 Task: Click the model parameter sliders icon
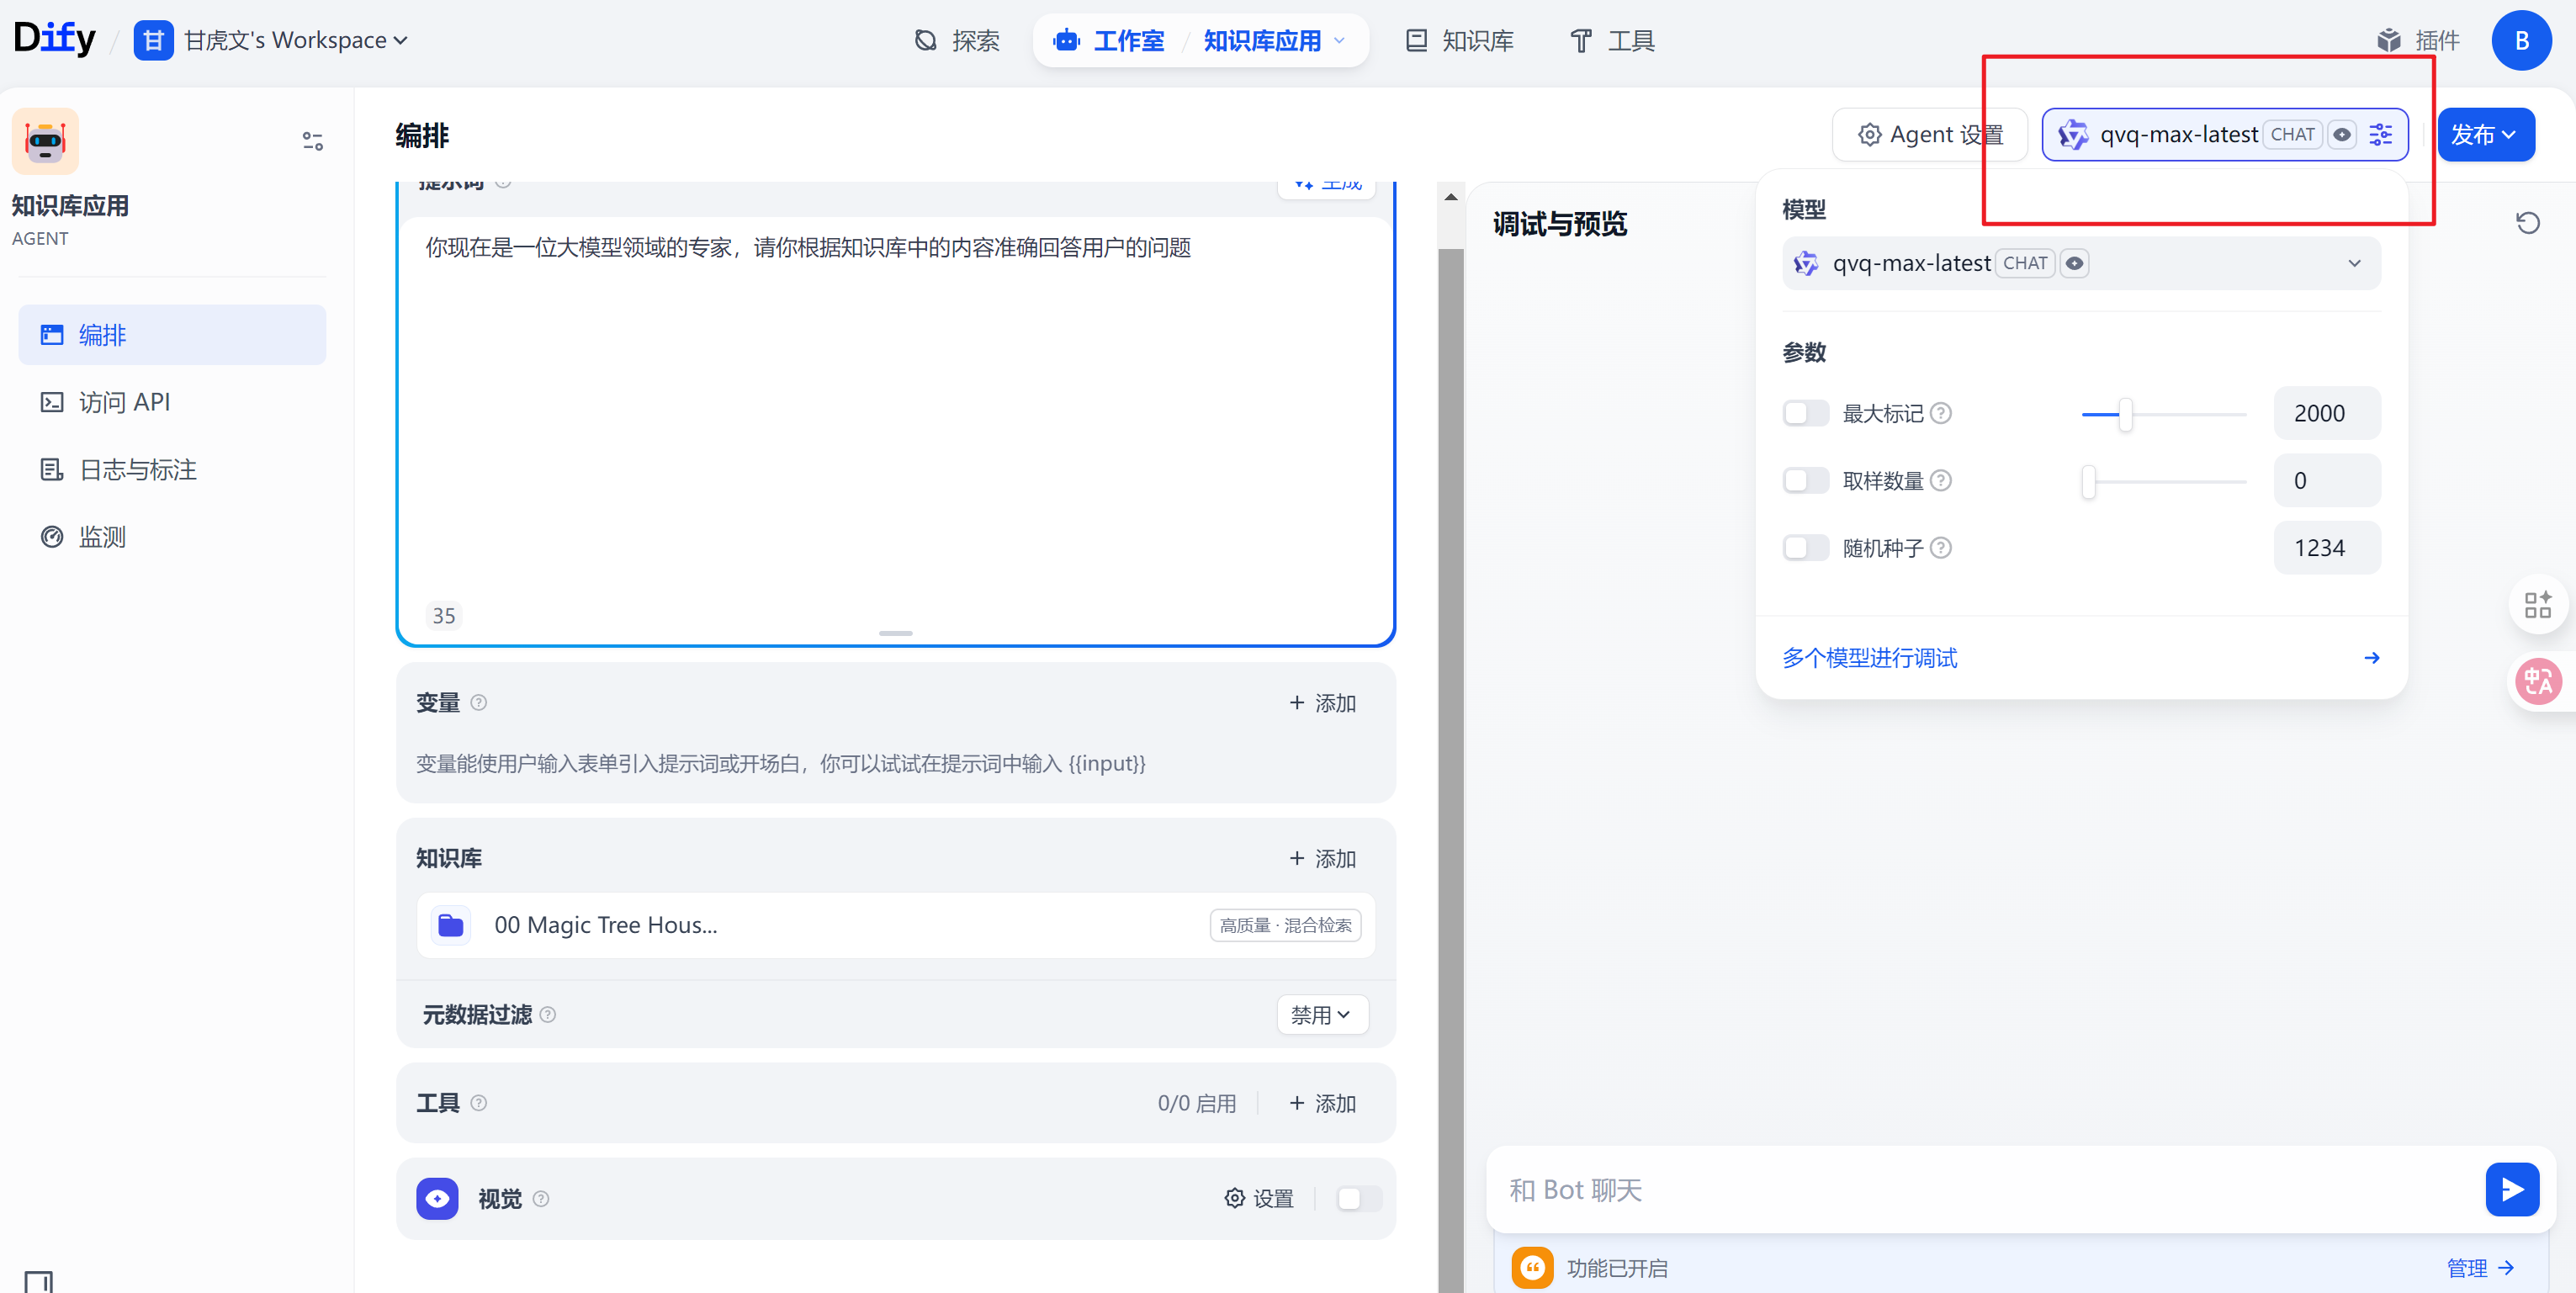[x=2381, y=134]
